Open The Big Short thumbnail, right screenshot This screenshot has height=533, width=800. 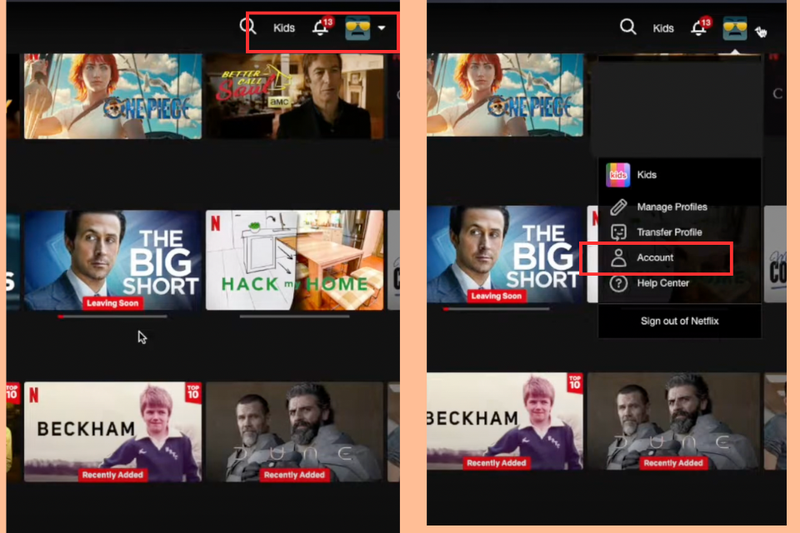coord(505,255)
